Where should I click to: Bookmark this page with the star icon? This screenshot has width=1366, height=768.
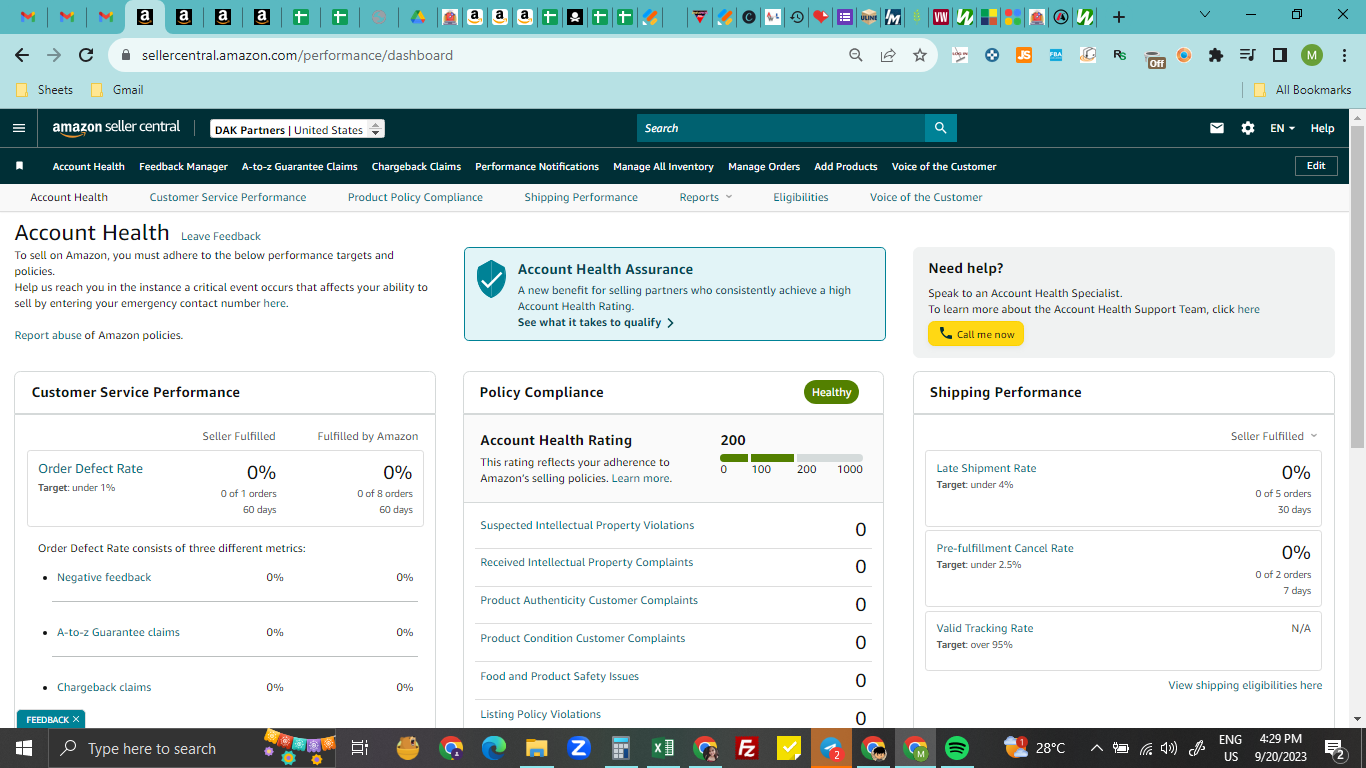point(920,56)
